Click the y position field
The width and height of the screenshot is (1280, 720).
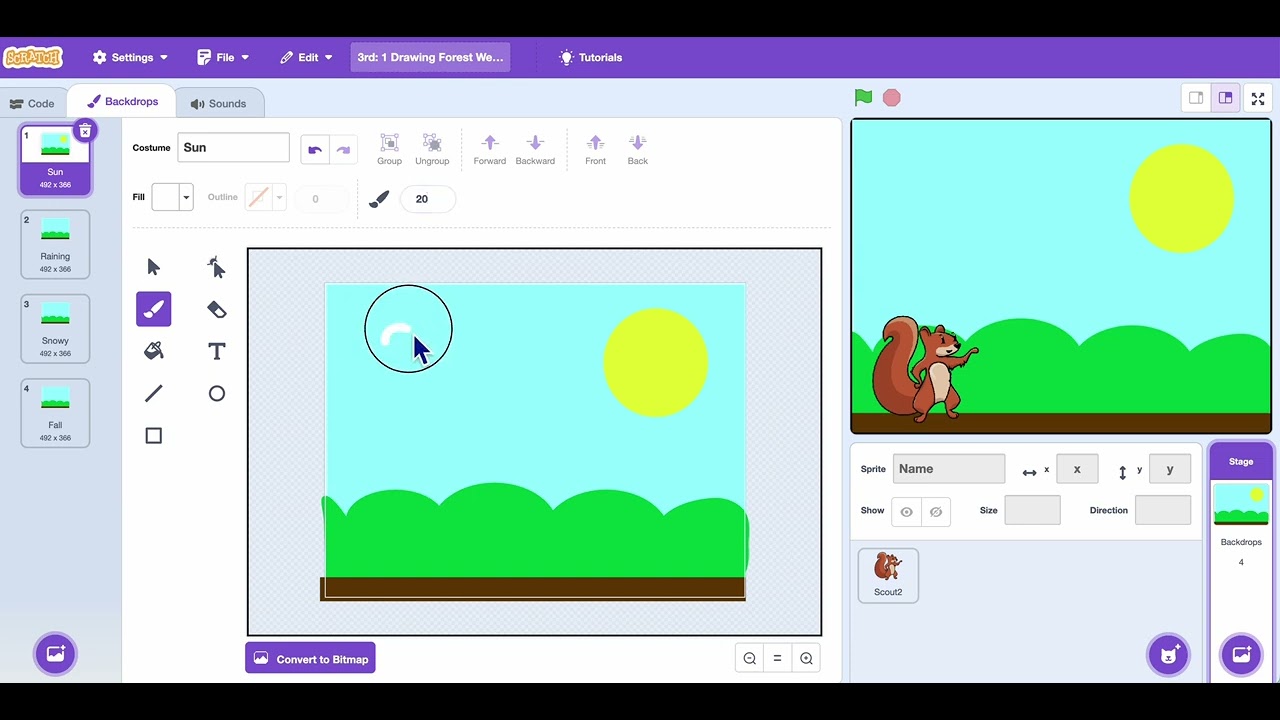click(1170, 469)
